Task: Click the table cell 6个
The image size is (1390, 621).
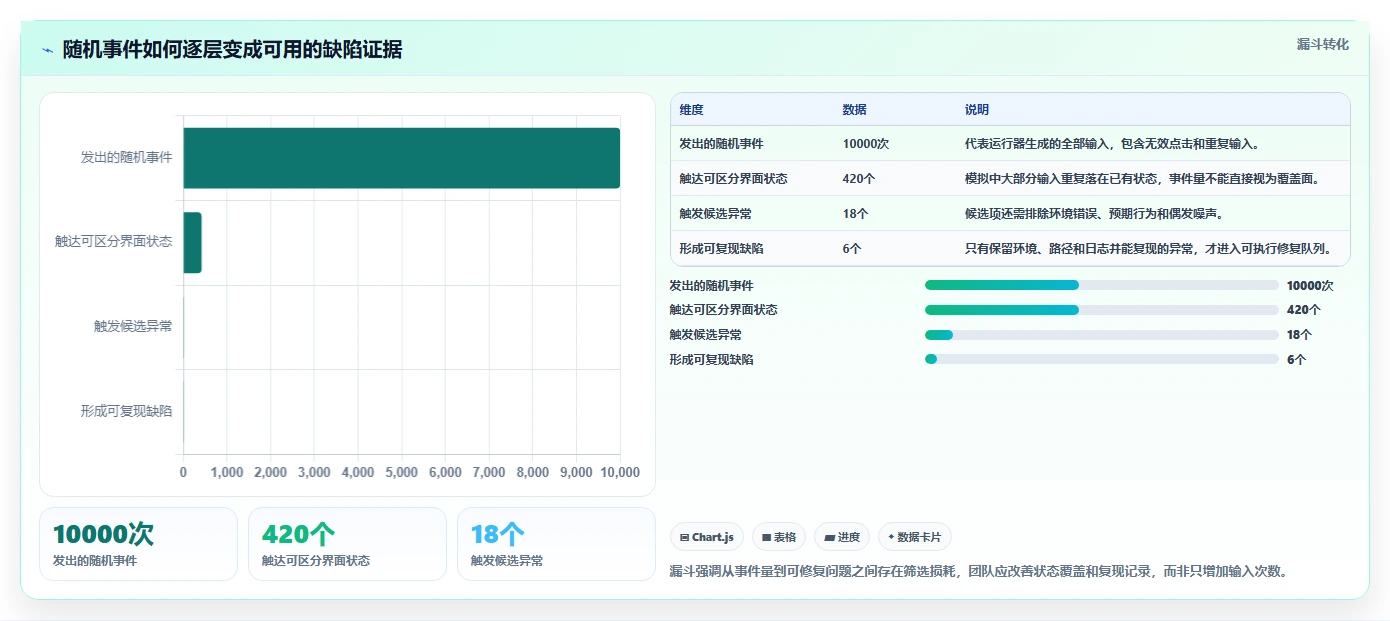Action: click(852, 249)
